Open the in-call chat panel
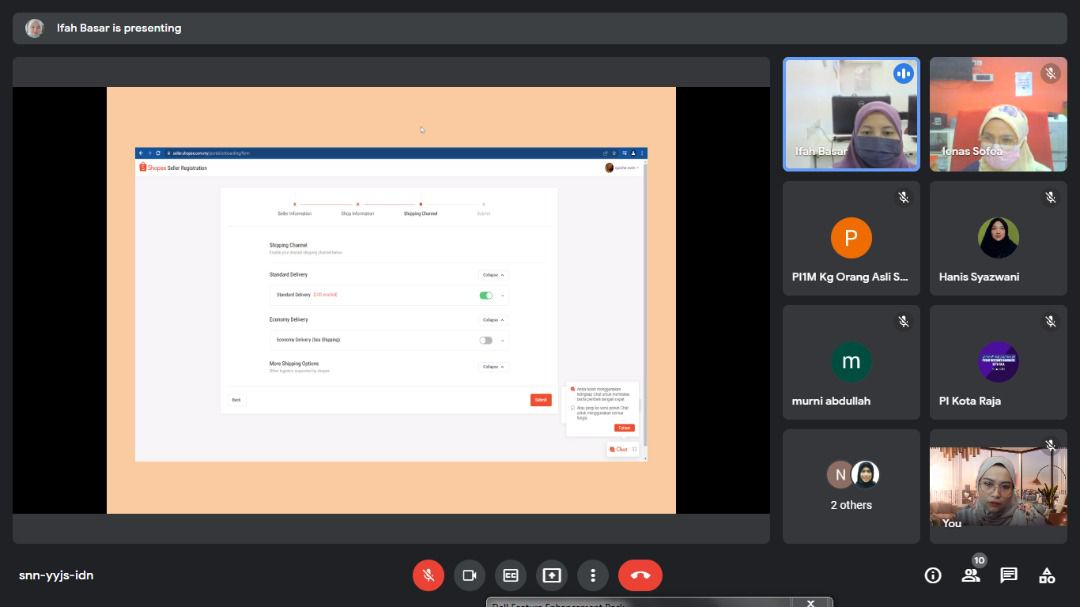1080x607 pixels. (1009, 575)
